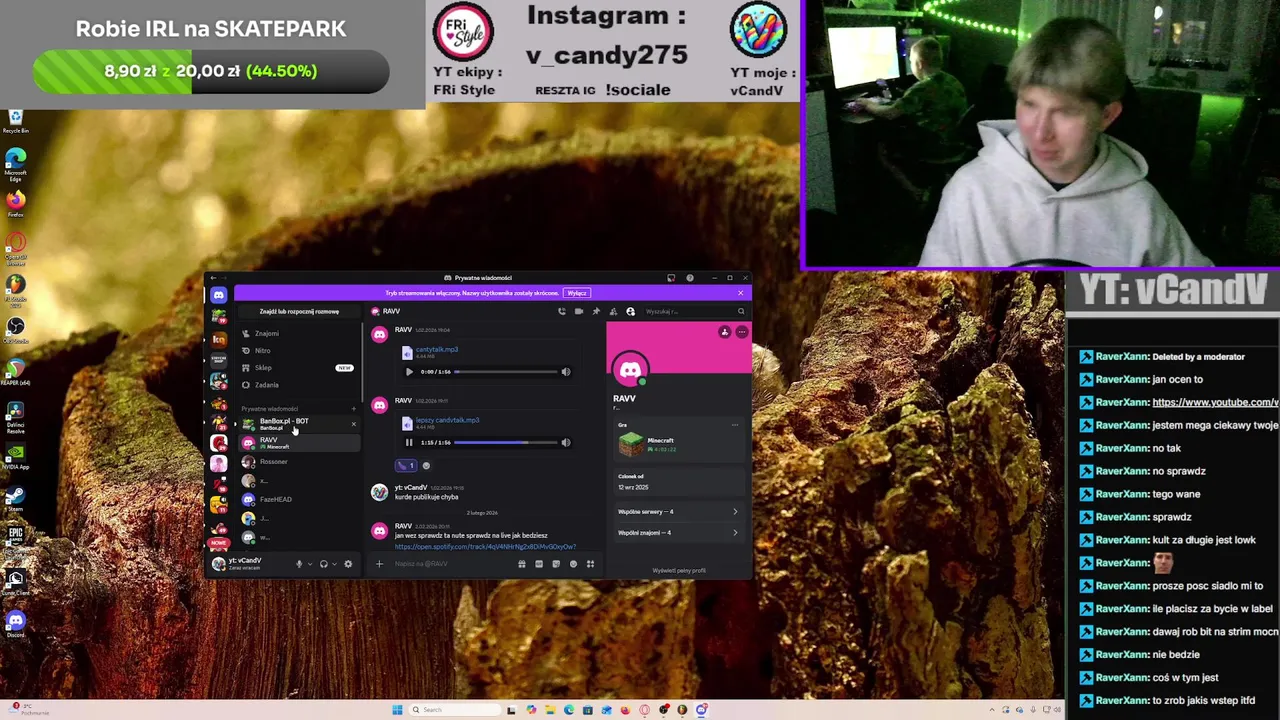
Task: Open pinned messages in RAVV chat
Action: point(596,311)
